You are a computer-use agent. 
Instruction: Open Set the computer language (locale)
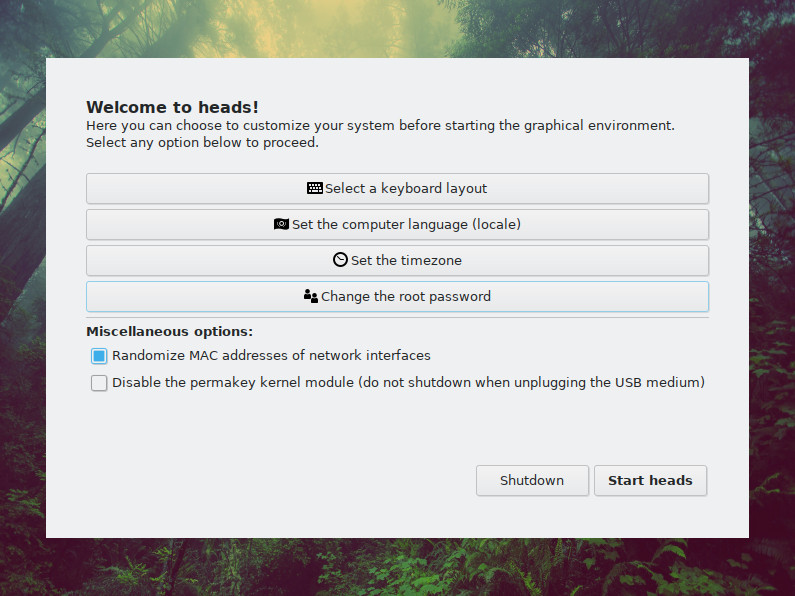tap(398, 225)
